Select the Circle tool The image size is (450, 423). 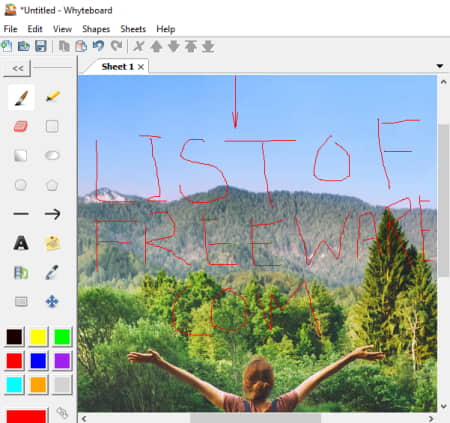click(x=21, y=185)
